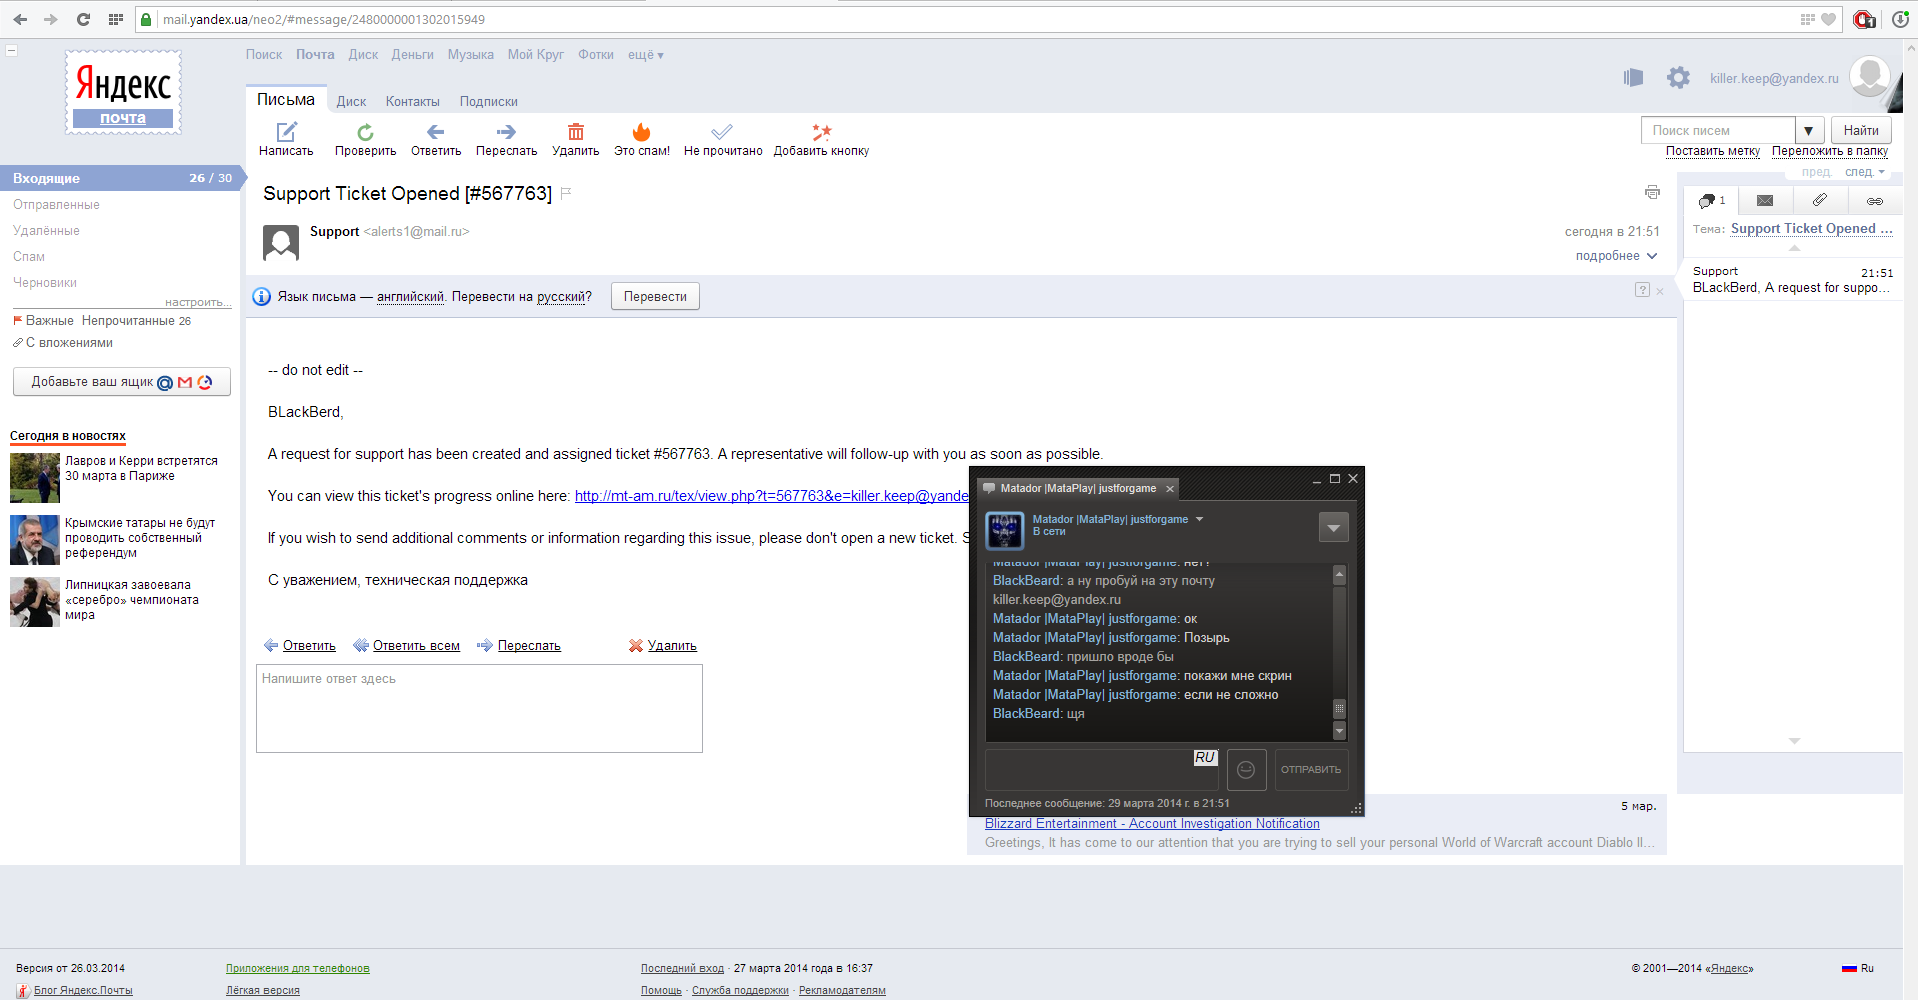Click the browser reload icon
Image resolution: width=1918 pixels, height=1000 pixels.
pos(83,19)
